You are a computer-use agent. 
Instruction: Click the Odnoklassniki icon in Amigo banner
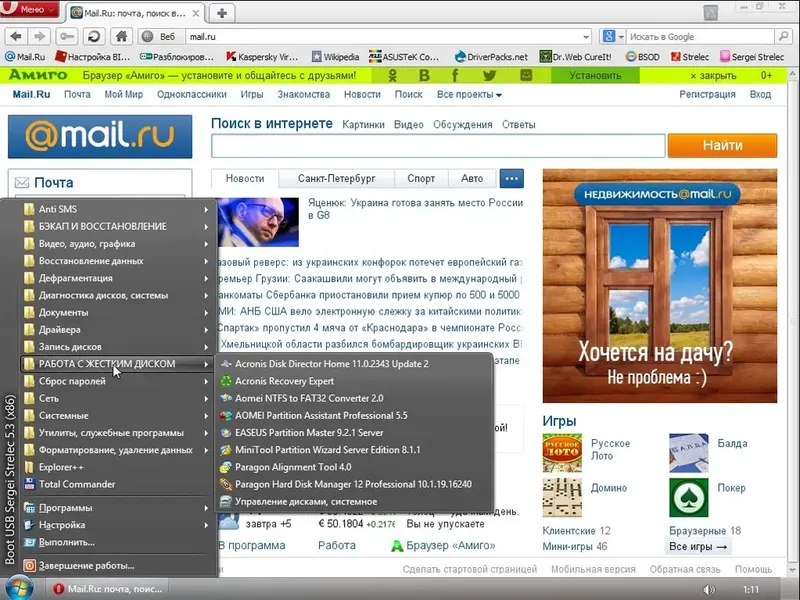point(392,76)
